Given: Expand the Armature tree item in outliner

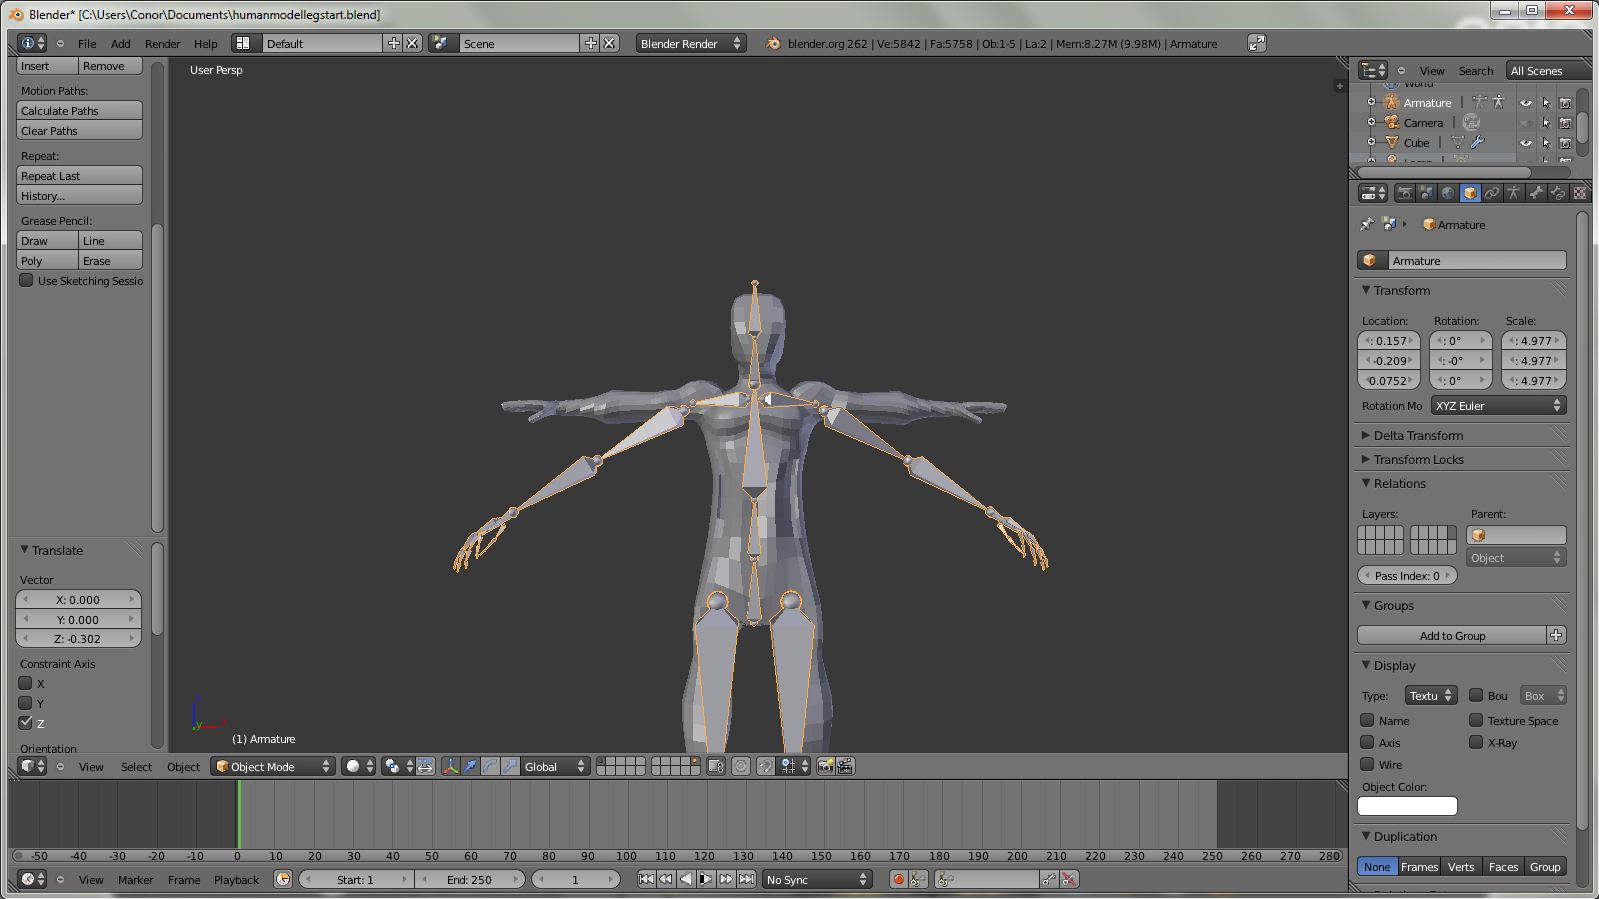Looking at the screenshot, I should pos(1372,103).
